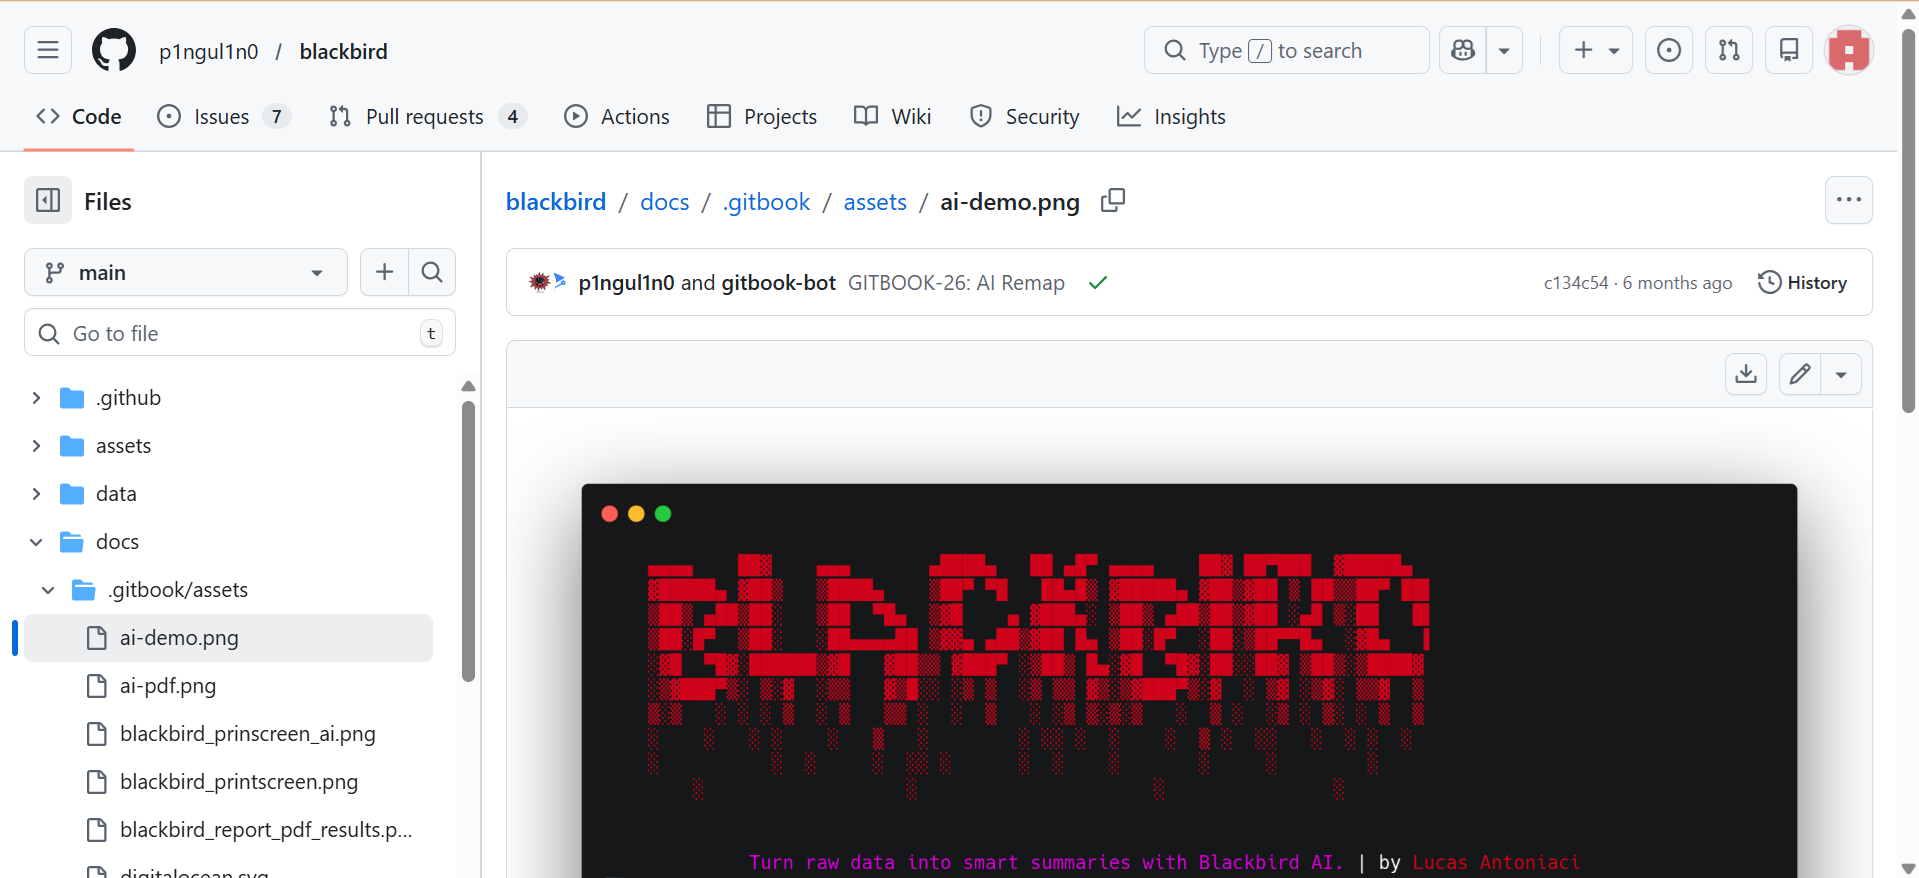Open p1ngul1n0 commit author link
This screenshot has width=1919, height=878.
pos(627,283)
